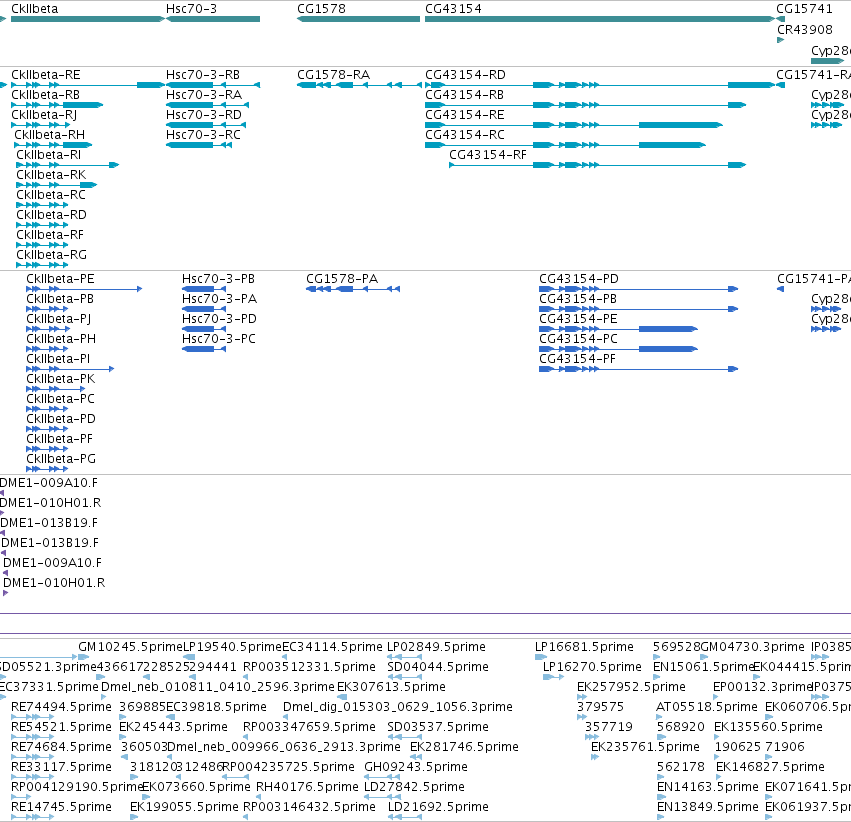
Task: Select EST AT05518.5prime
Action: click(707, 707)
